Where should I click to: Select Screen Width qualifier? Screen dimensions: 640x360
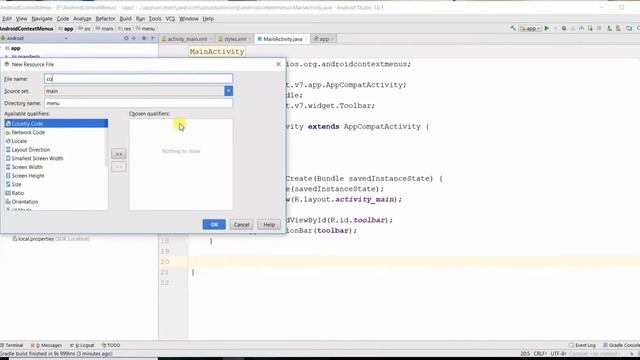point(56,167)
